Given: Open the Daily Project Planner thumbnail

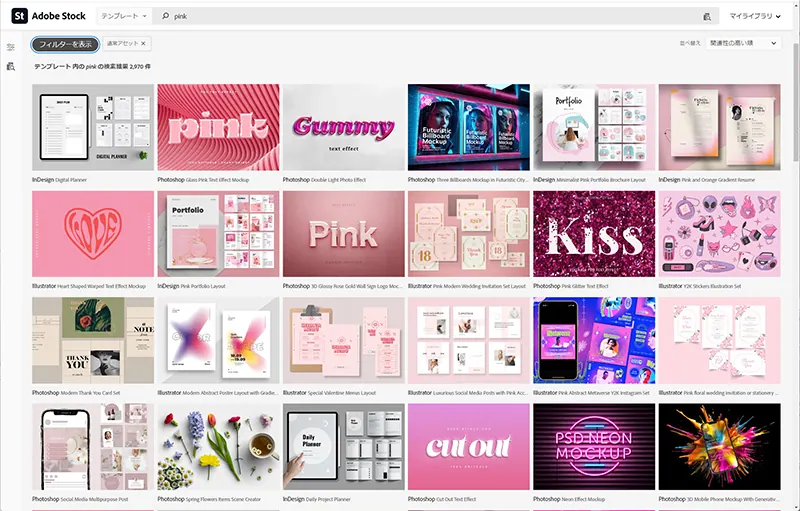Looking at the screenshot, I should click(343, 447).
